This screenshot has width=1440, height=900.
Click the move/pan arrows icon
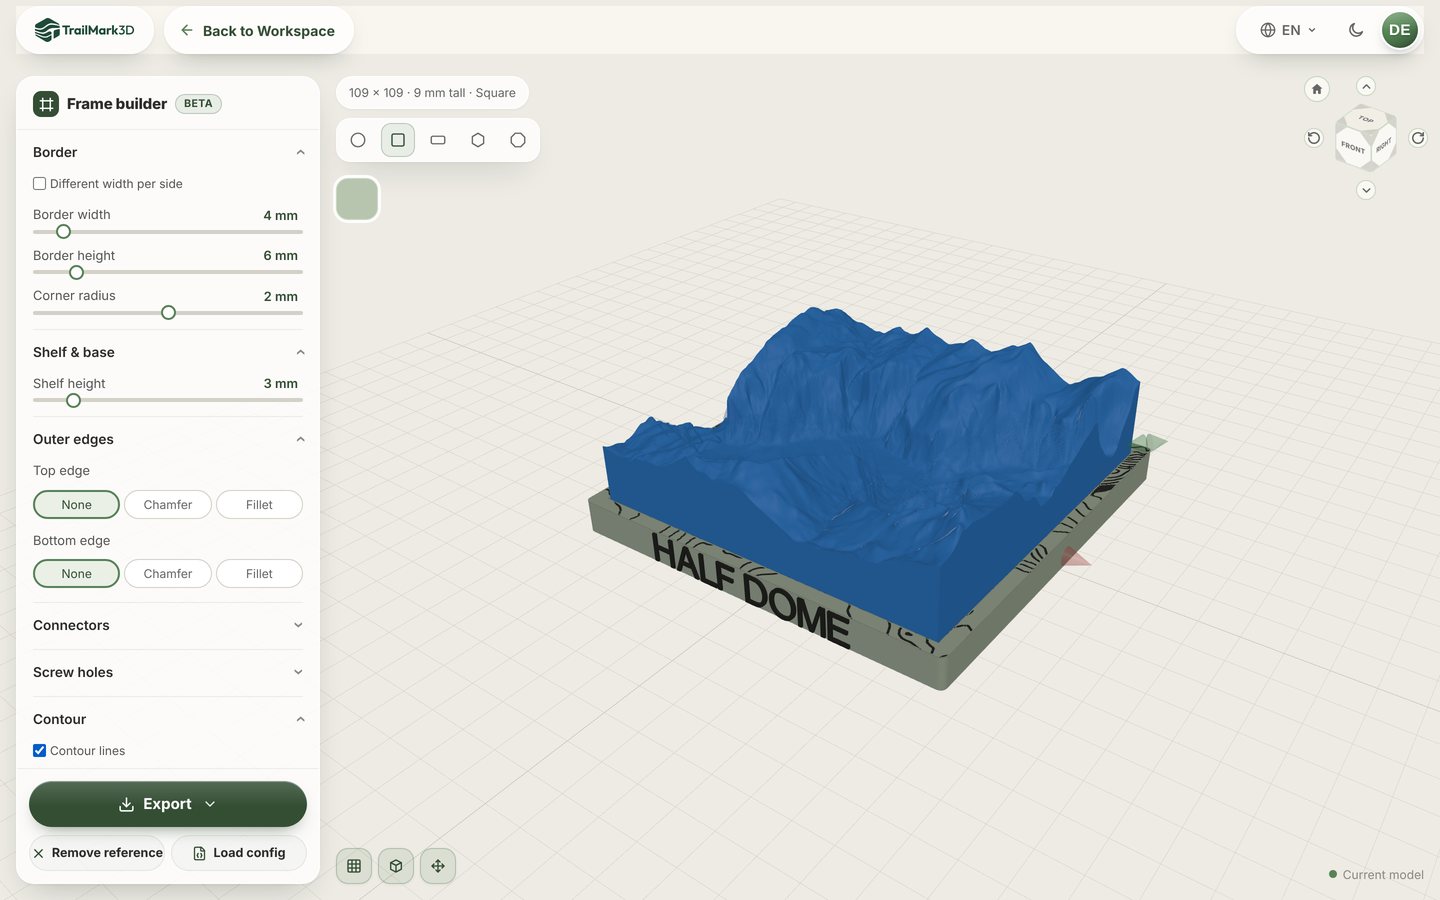(438, 866)
